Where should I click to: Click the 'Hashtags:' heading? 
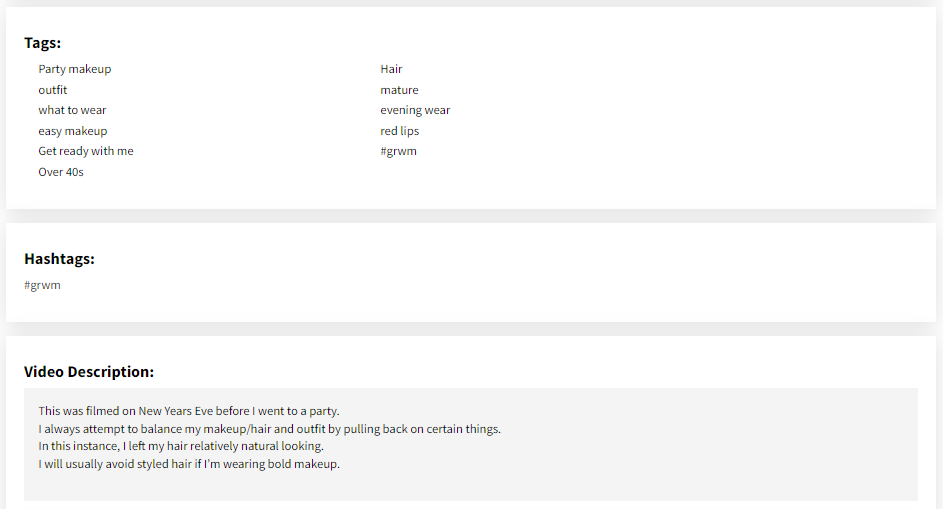point(59,259)
